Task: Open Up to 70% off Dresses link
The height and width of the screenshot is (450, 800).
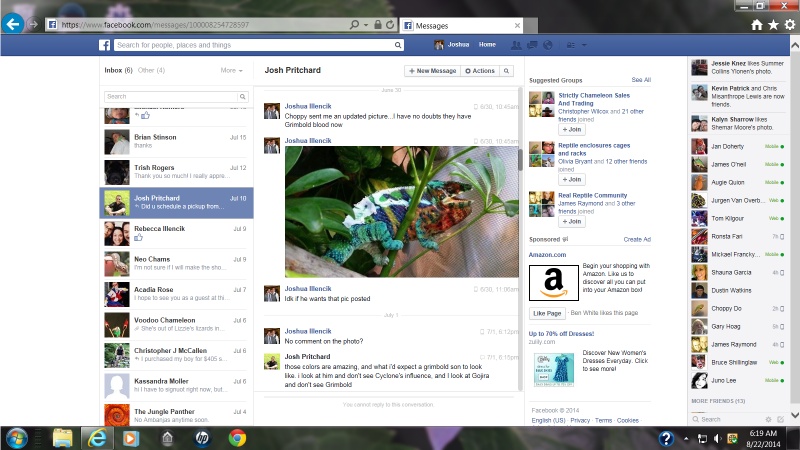Action: click(561, 334)
